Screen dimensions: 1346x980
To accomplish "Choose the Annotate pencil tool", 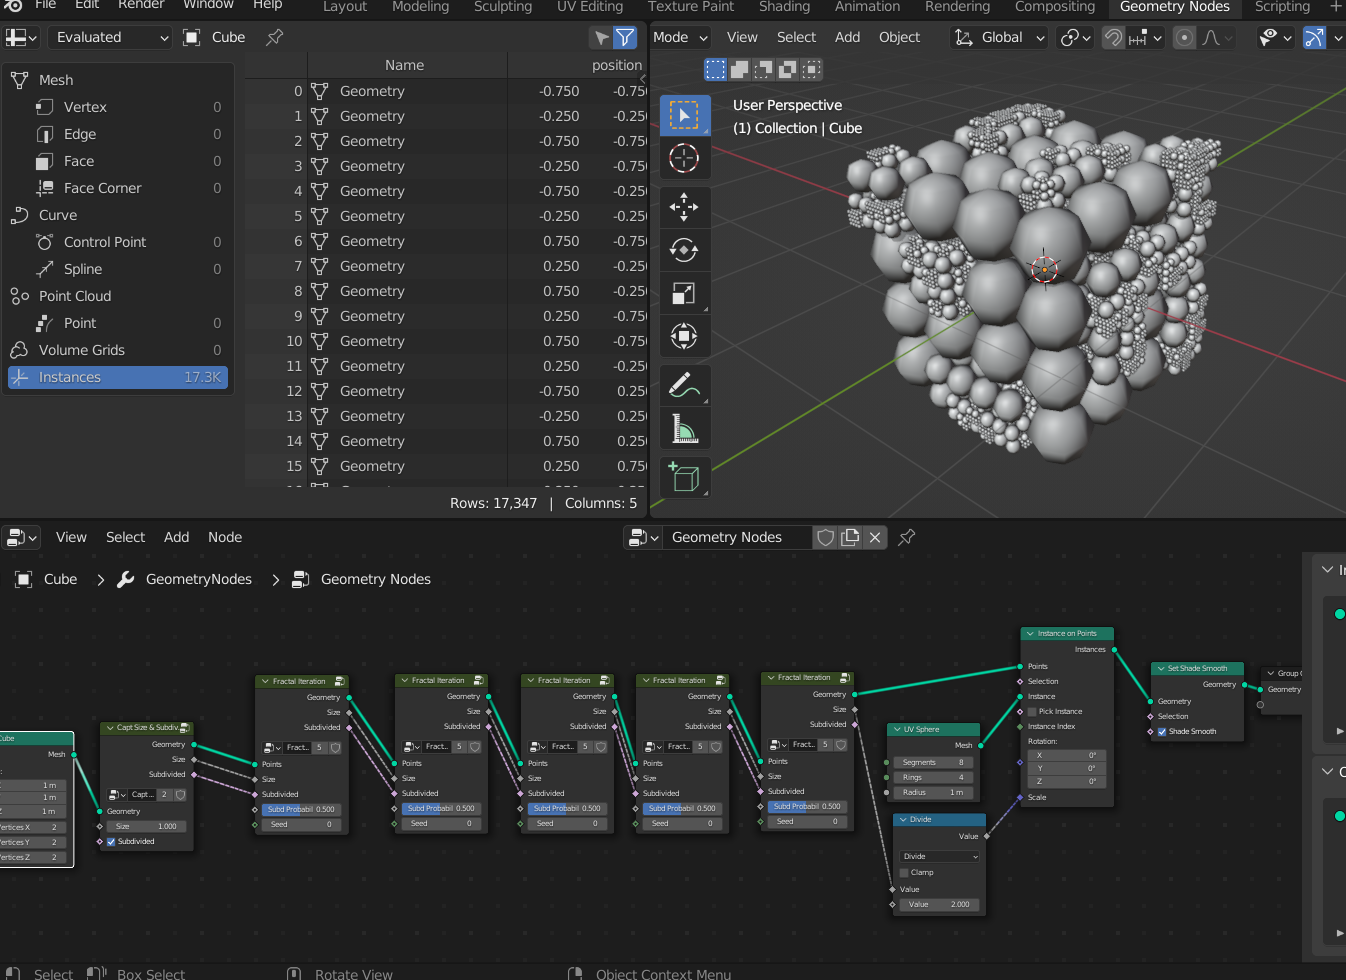I will [684, 385].
